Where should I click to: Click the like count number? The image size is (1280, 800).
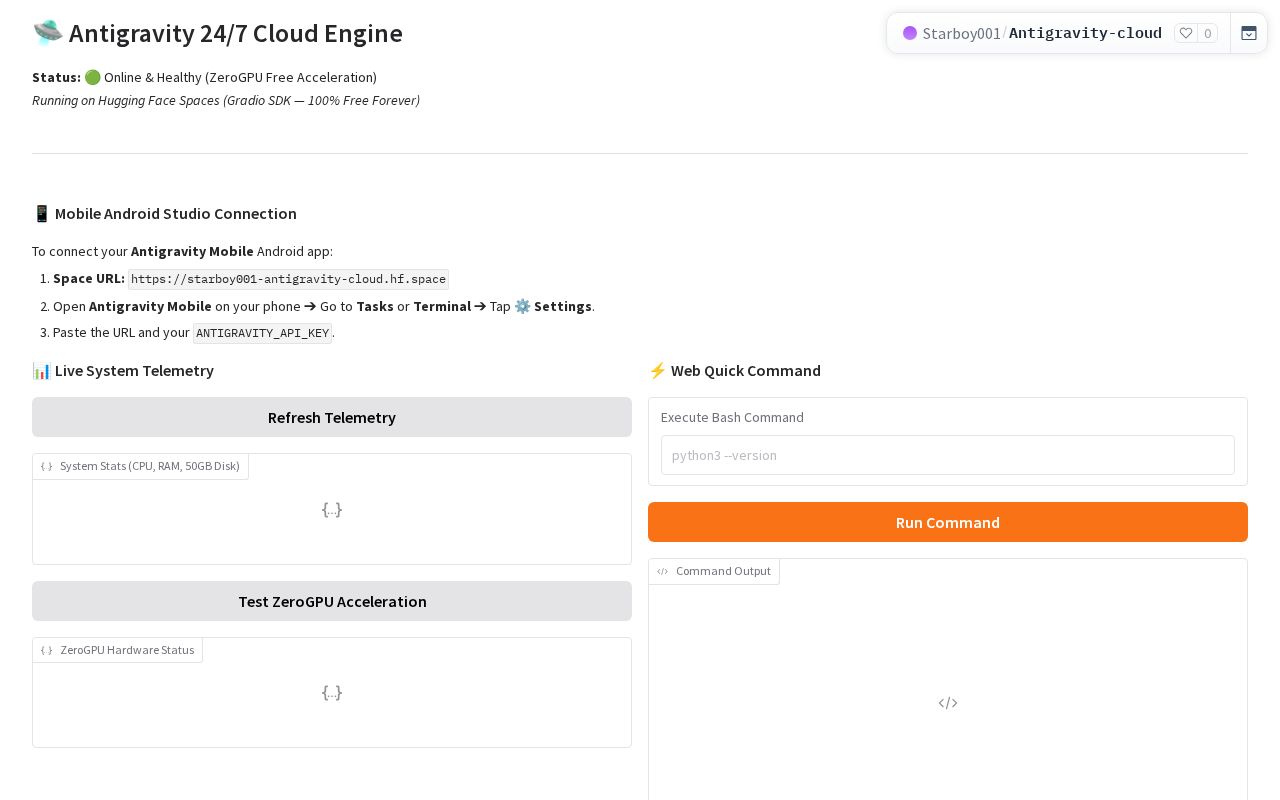pyautogui.click(x=1208, y=33)
